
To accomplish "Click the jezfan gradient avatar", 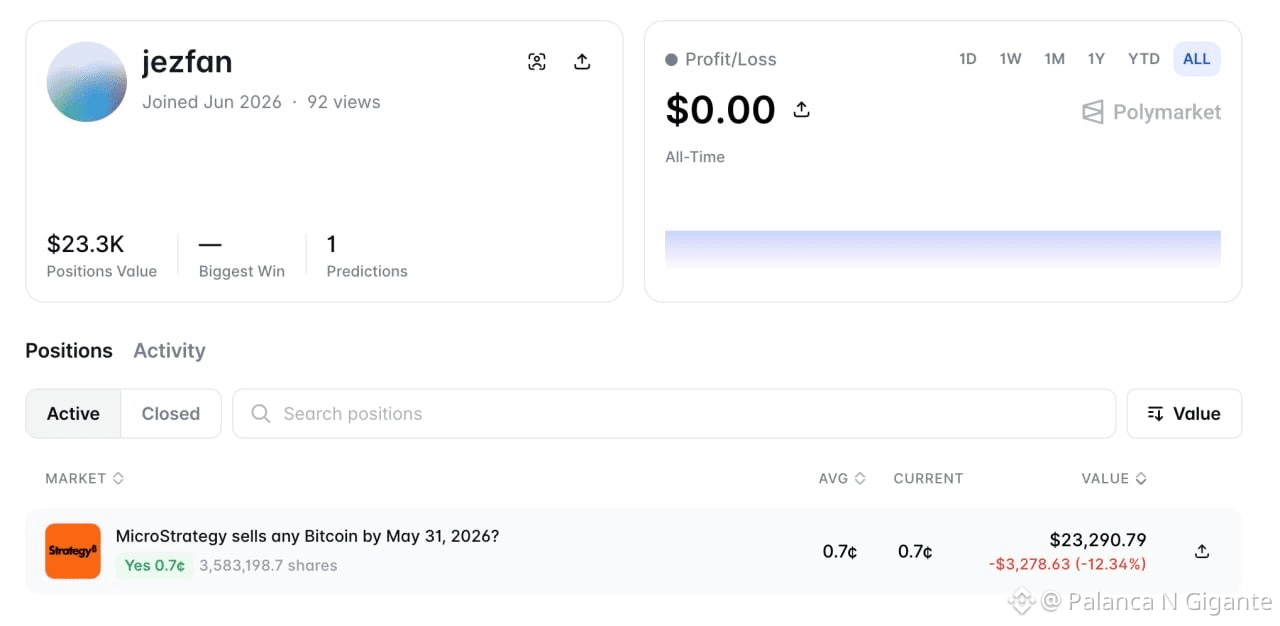I will pos(87,82).
